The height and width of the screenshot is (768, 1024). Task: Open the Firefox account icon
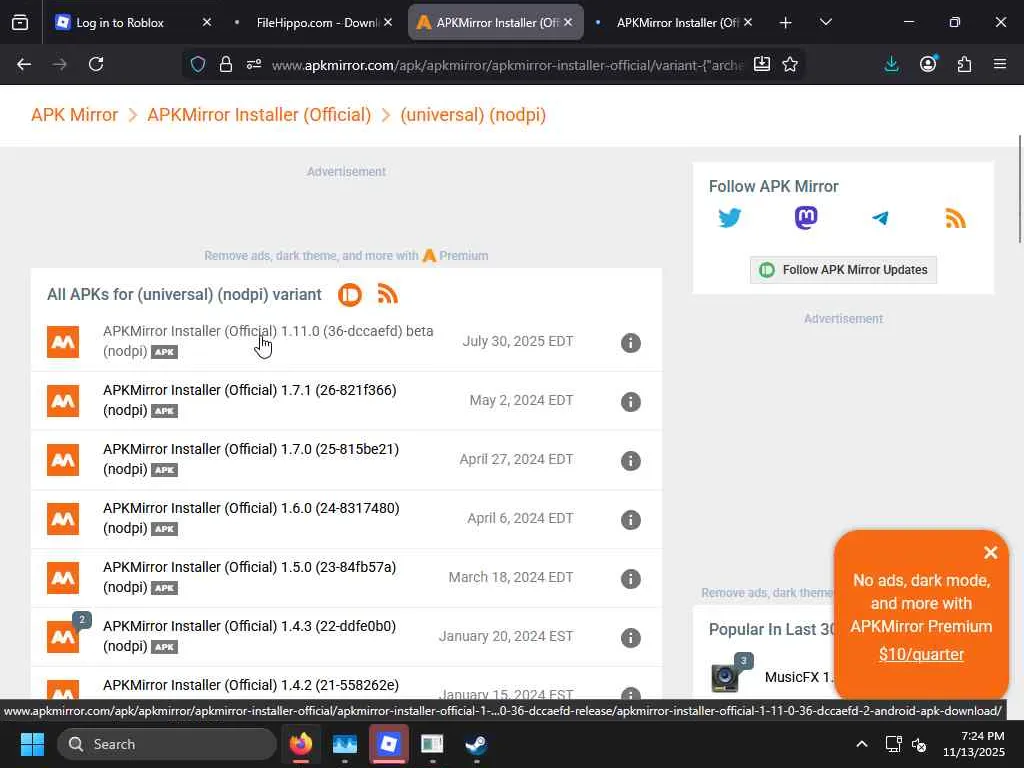click(x=928, y=64)
